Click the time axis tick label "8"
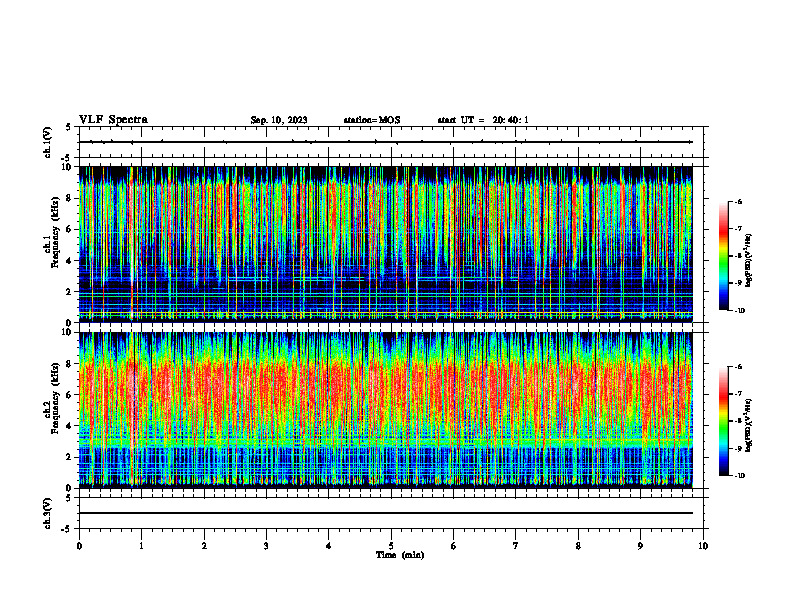Viewport: 792px width, 612px height. (x=578, y=546)
